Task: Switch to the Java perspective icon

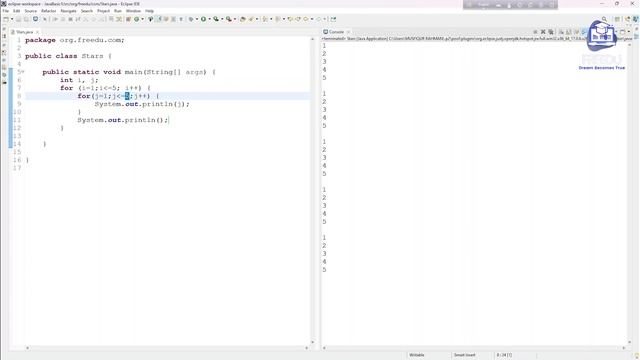Action: (x=627, y=19)
